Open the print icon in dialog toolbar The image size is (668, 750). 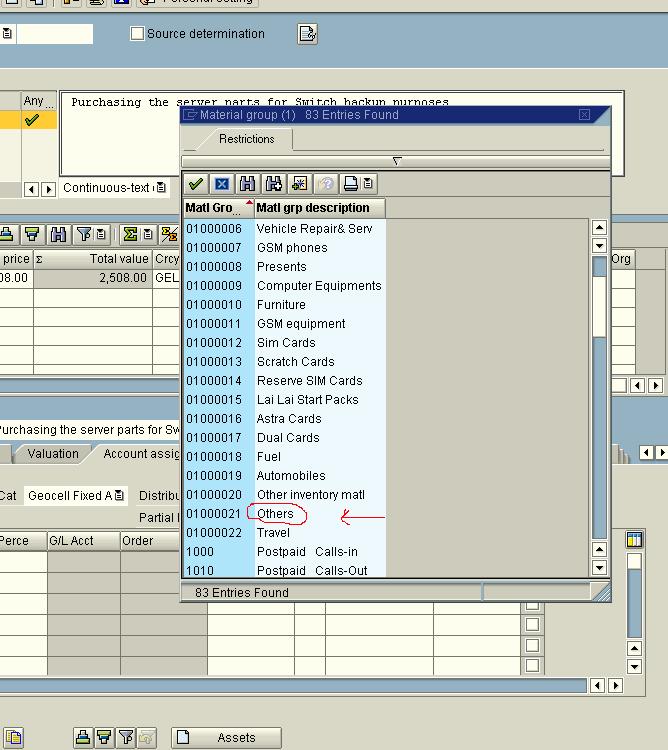[x=351, y=184]
